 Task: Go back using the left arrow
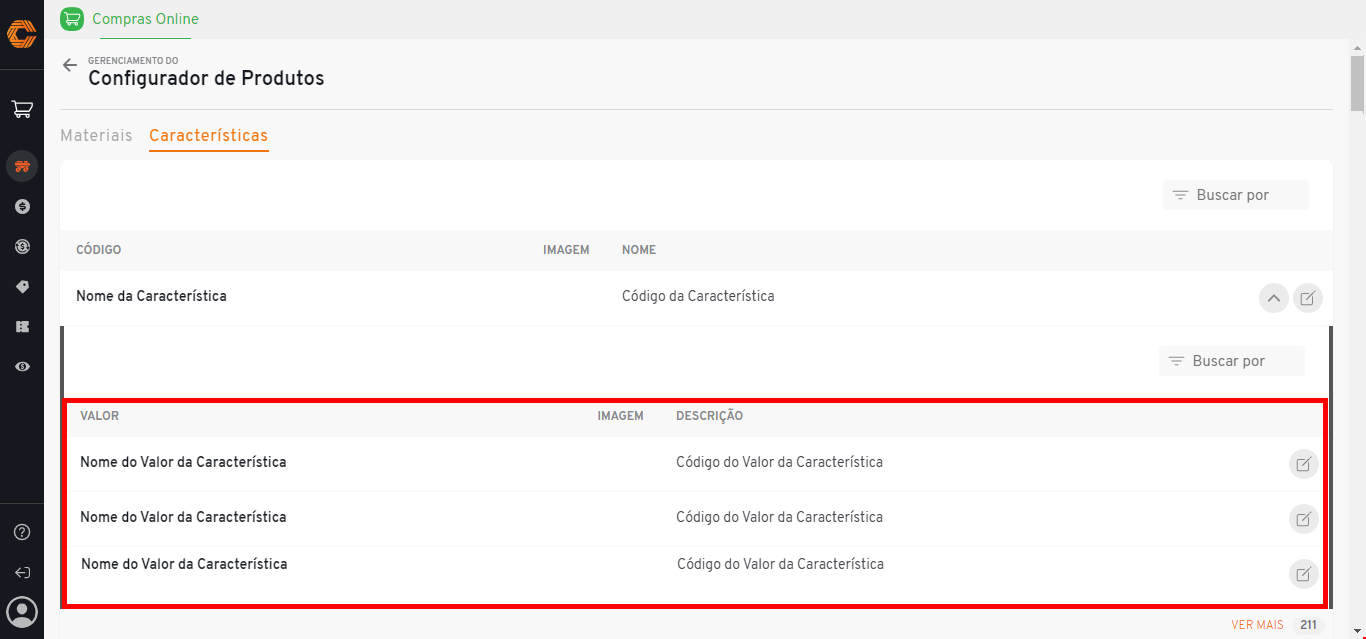(x=69, y=65)
